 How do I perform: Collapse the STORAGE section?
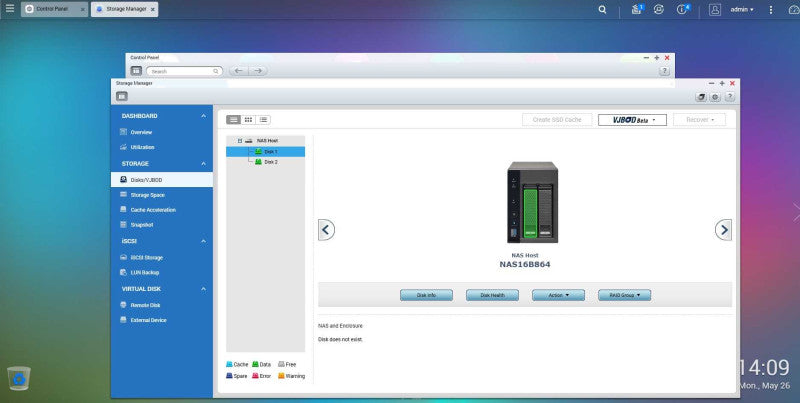click(204, 164)
